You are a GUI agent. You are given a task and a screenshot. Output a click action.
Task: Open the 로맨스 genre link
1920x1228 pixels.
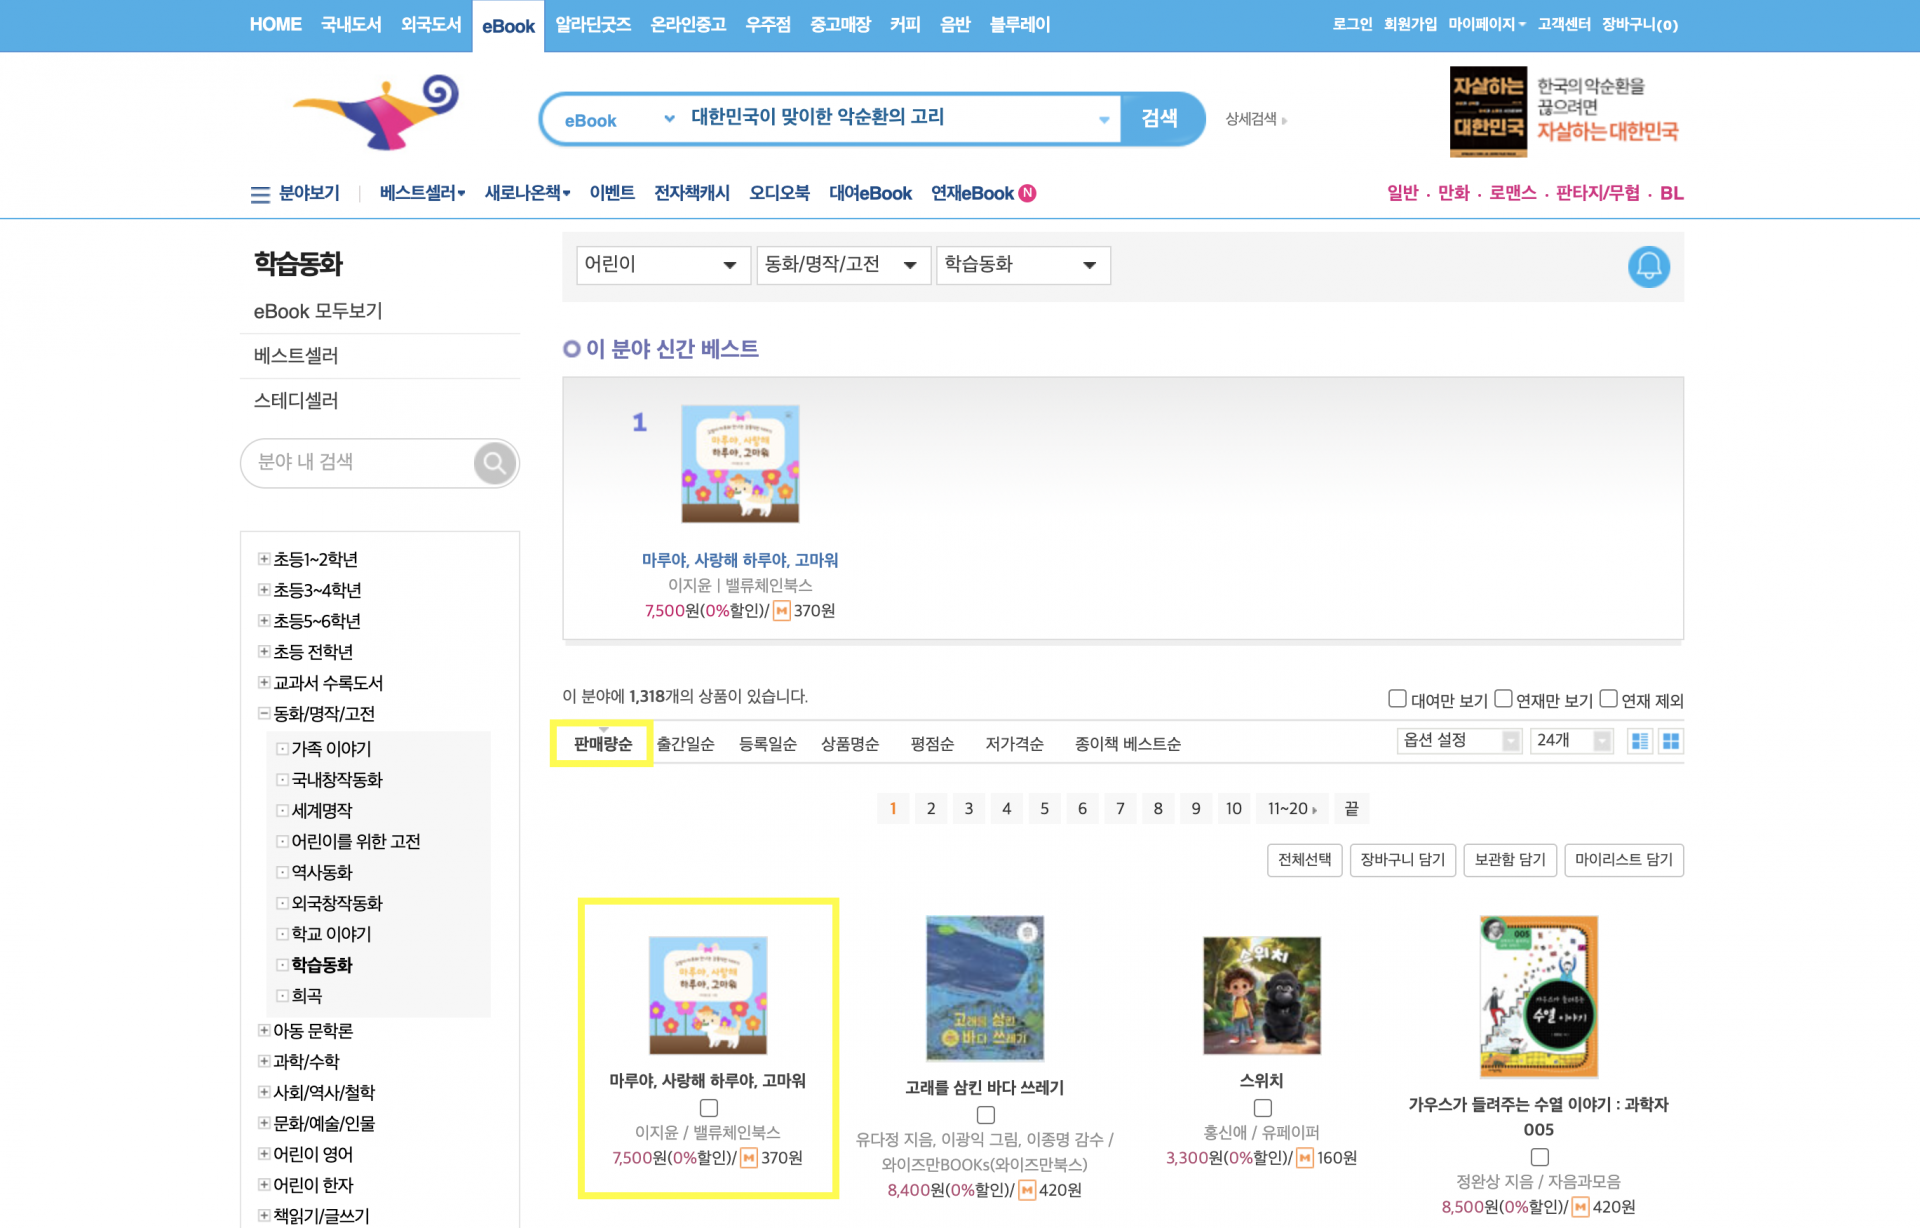1512,193
